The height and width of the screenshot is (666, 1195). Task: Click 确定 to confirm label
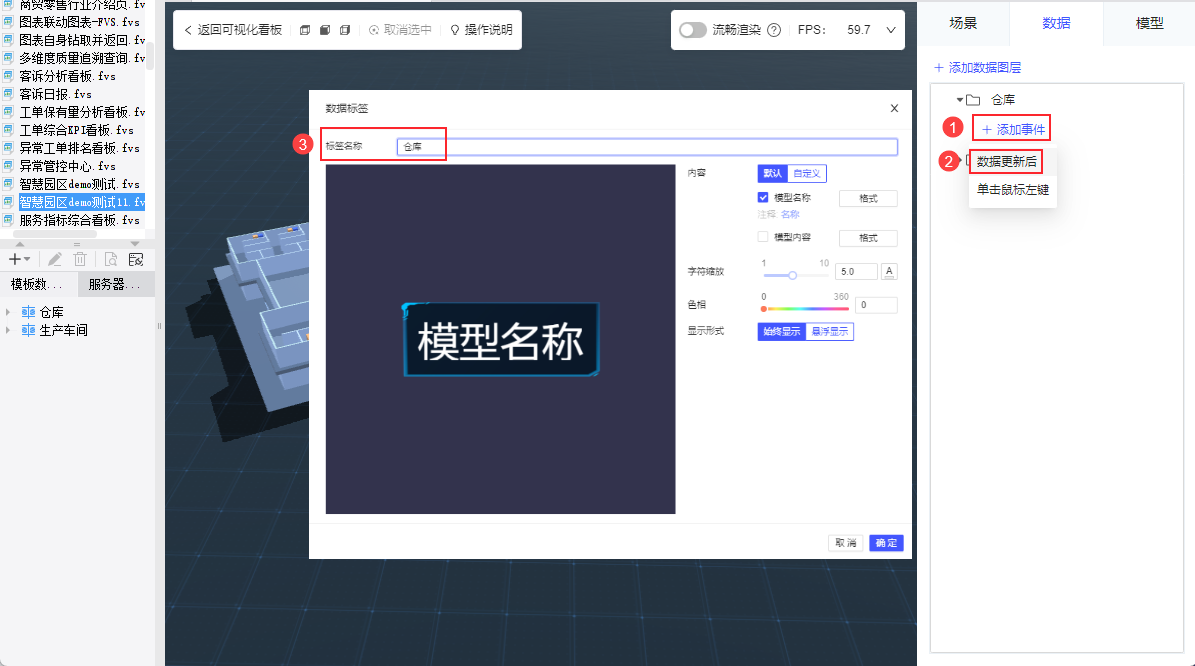pos(886,543)
